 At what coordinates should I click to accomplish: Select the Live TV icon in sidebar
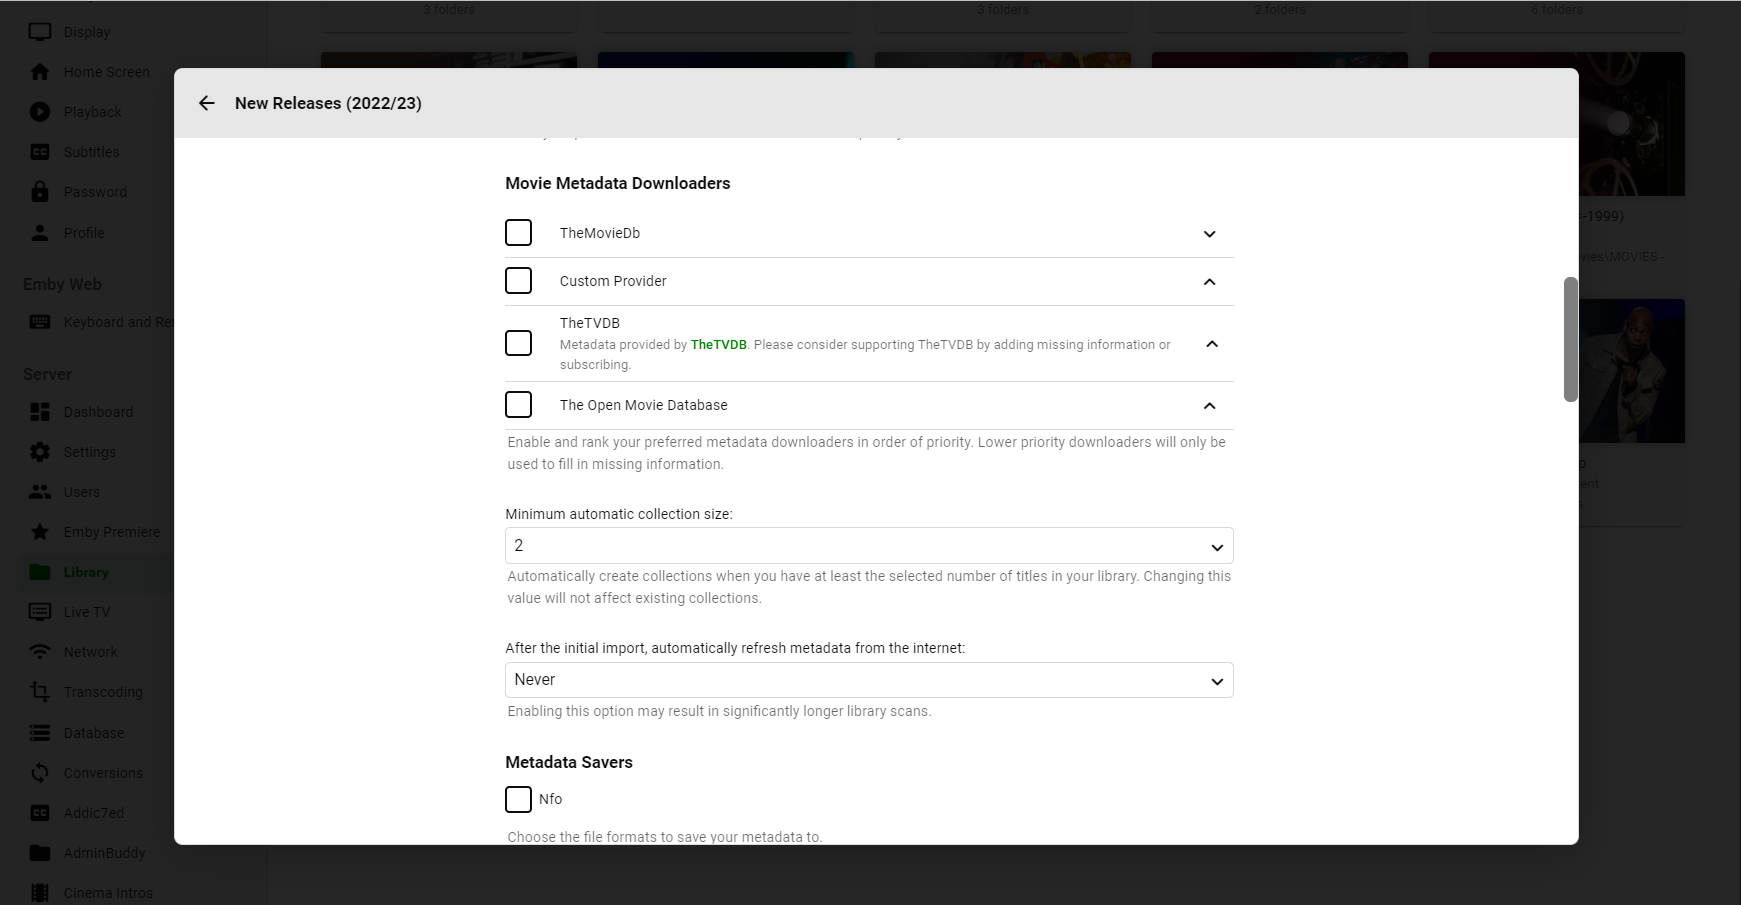click(40, 612)
